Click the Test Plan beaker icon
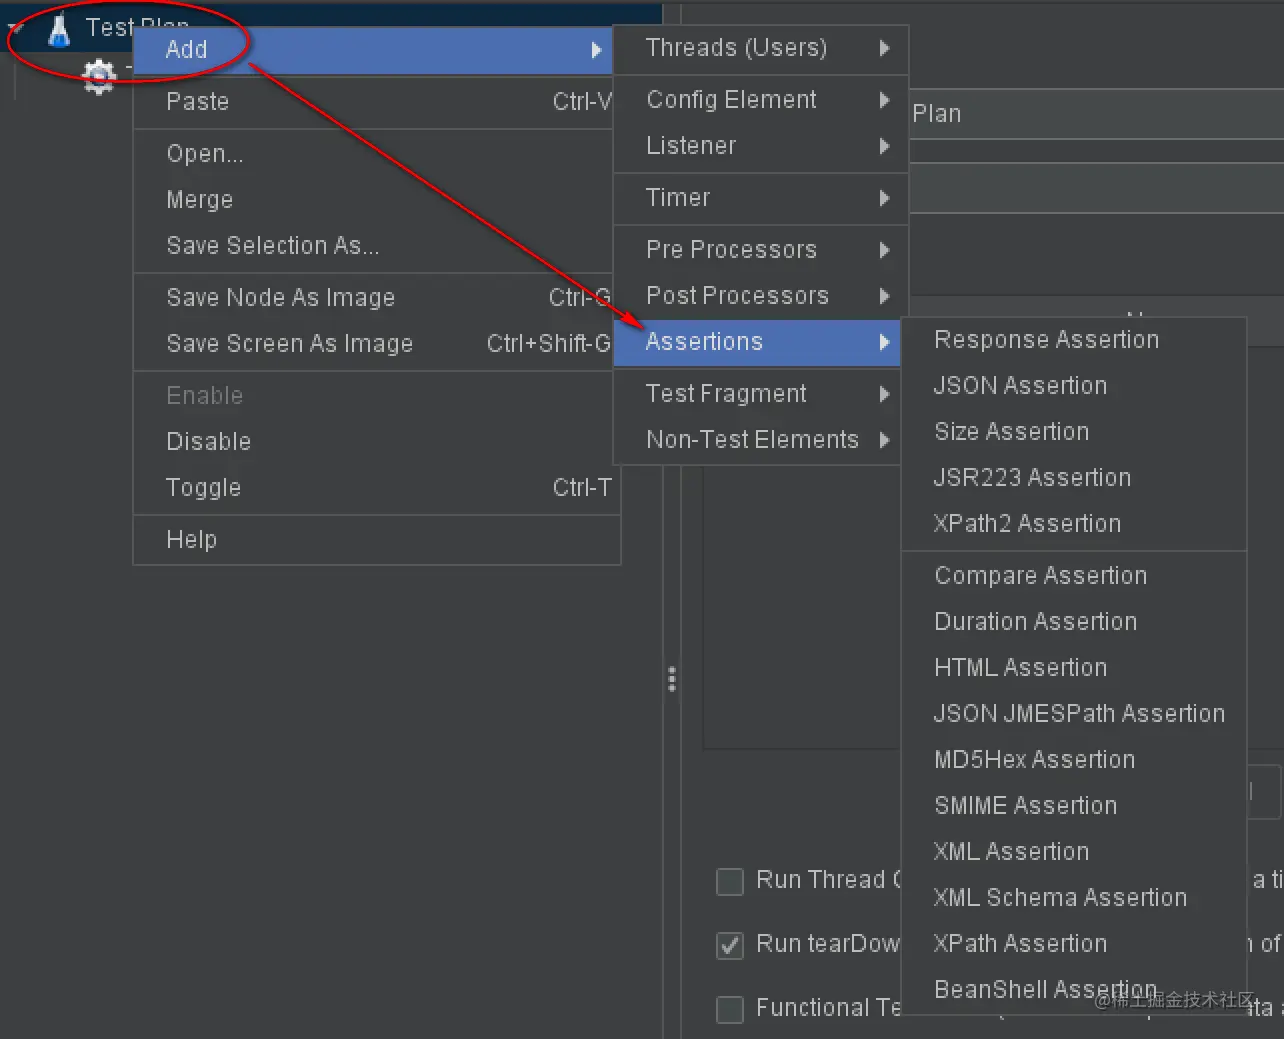This screenshot has height=1039, width=1284. (x=59, y=31)
